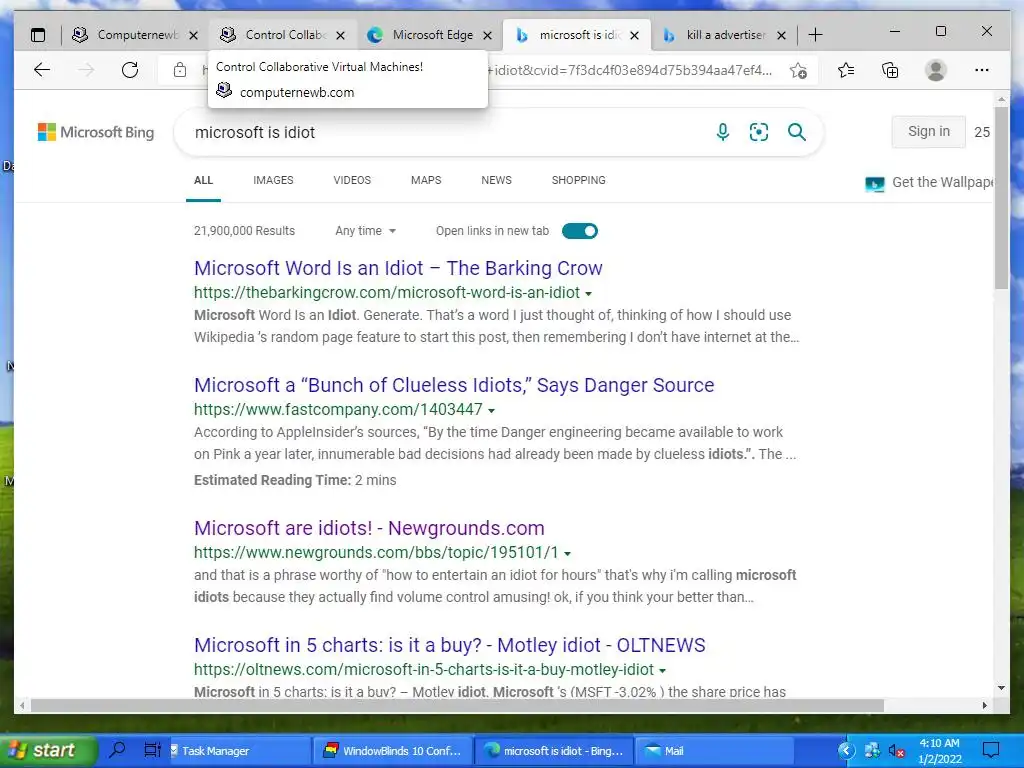Open Mail from the taskbar
This screenshot has height=768, width=1024.
click(713, 750)
